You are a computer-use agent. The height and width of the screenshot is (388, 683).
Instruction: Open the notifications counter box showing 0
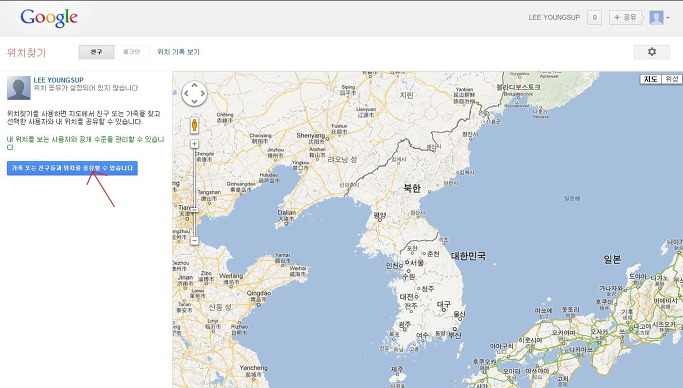[594, 17]
